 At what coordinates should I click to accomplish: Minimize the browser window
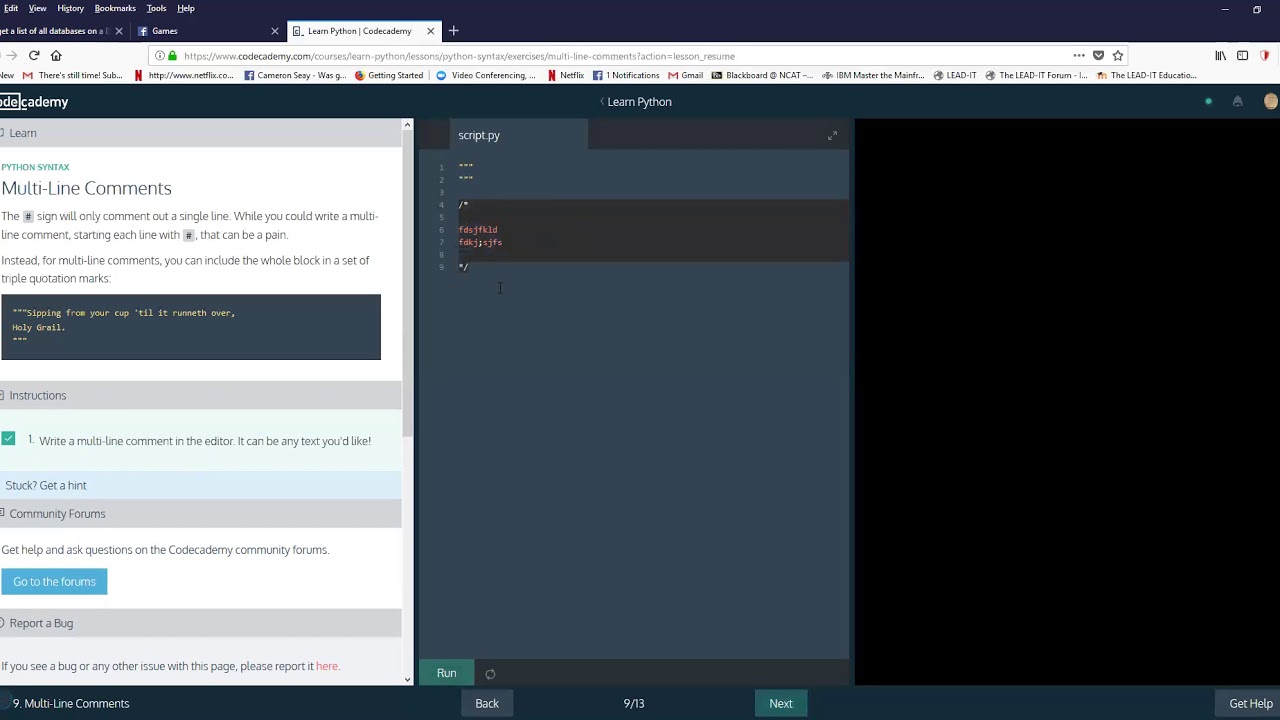1225,9
